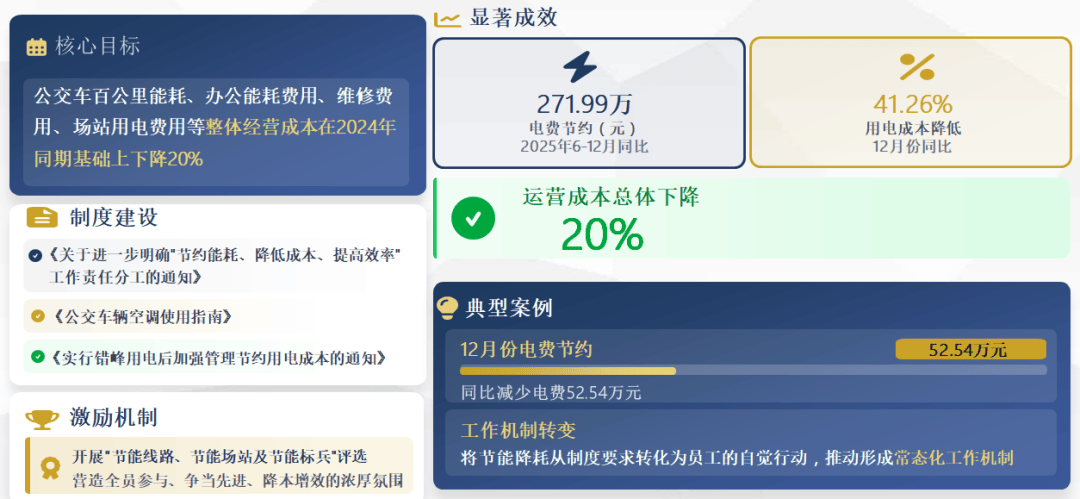
Task: Click the chart icon next to 显著成效
Action: click(x=448, y=18)
